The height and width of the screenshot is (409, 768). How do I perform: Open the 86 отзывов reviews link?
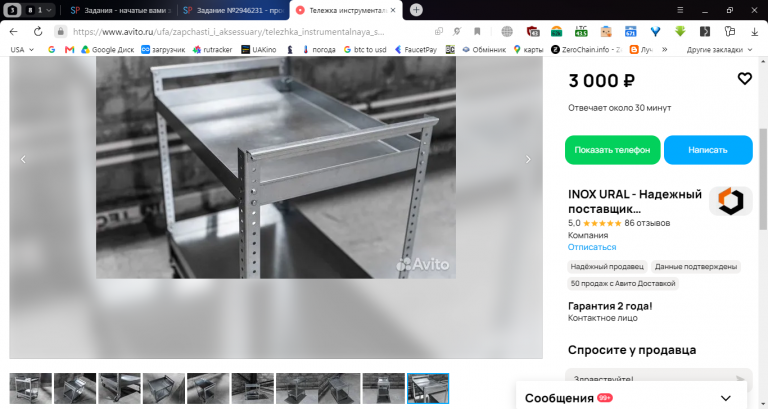(647, 223)
